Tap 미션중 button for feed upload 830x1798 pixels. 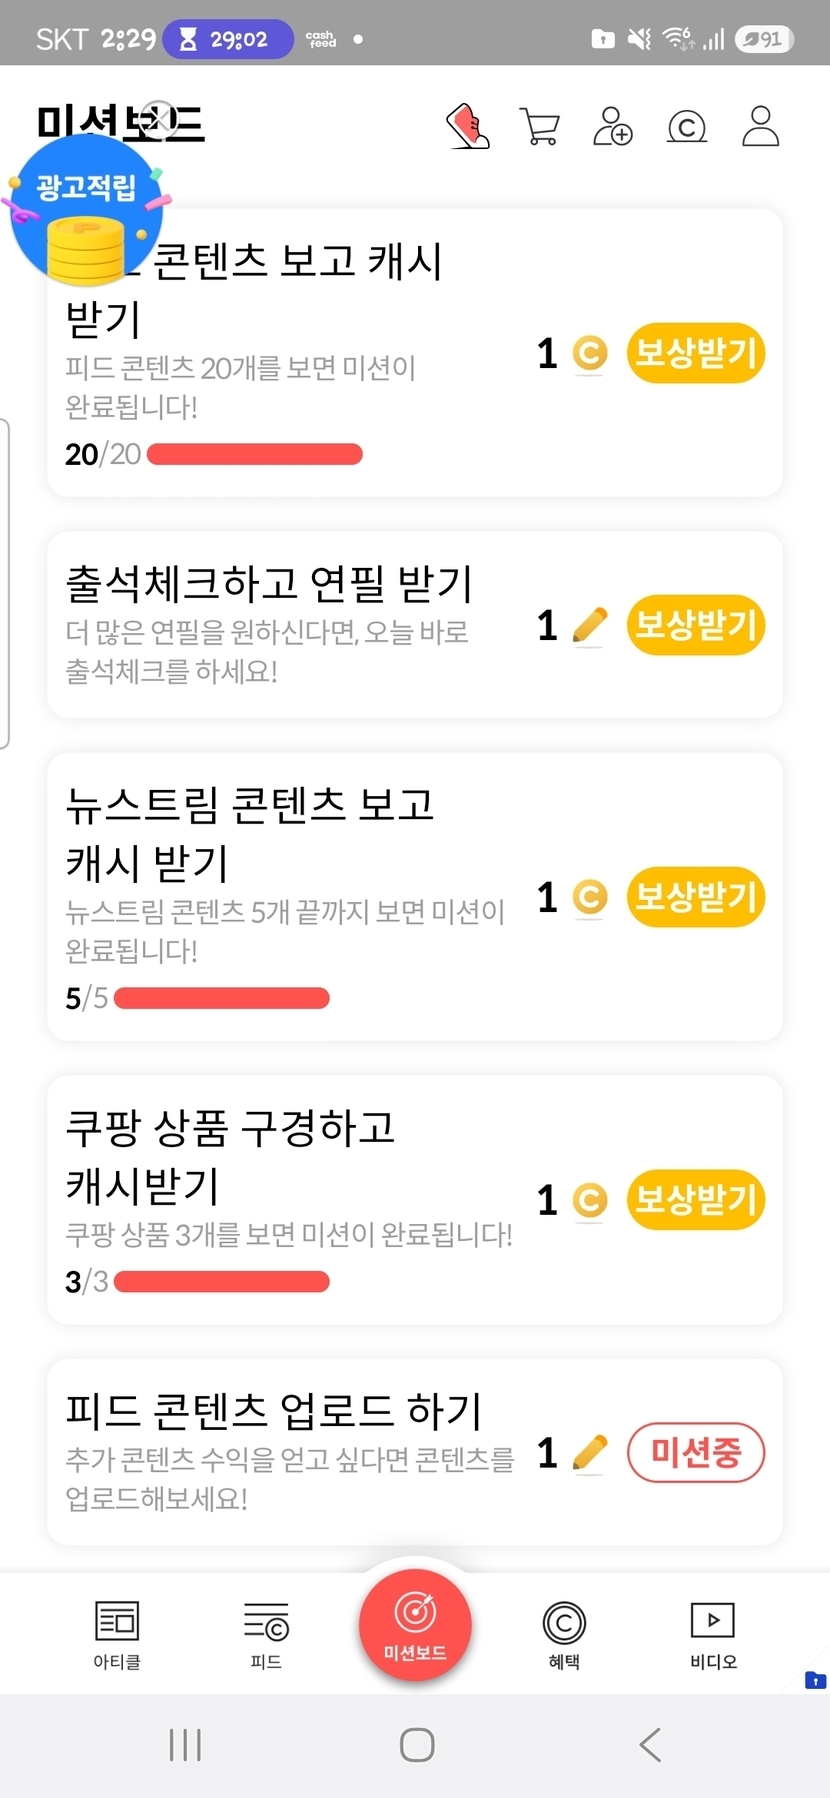click(x=695, y=1452)
